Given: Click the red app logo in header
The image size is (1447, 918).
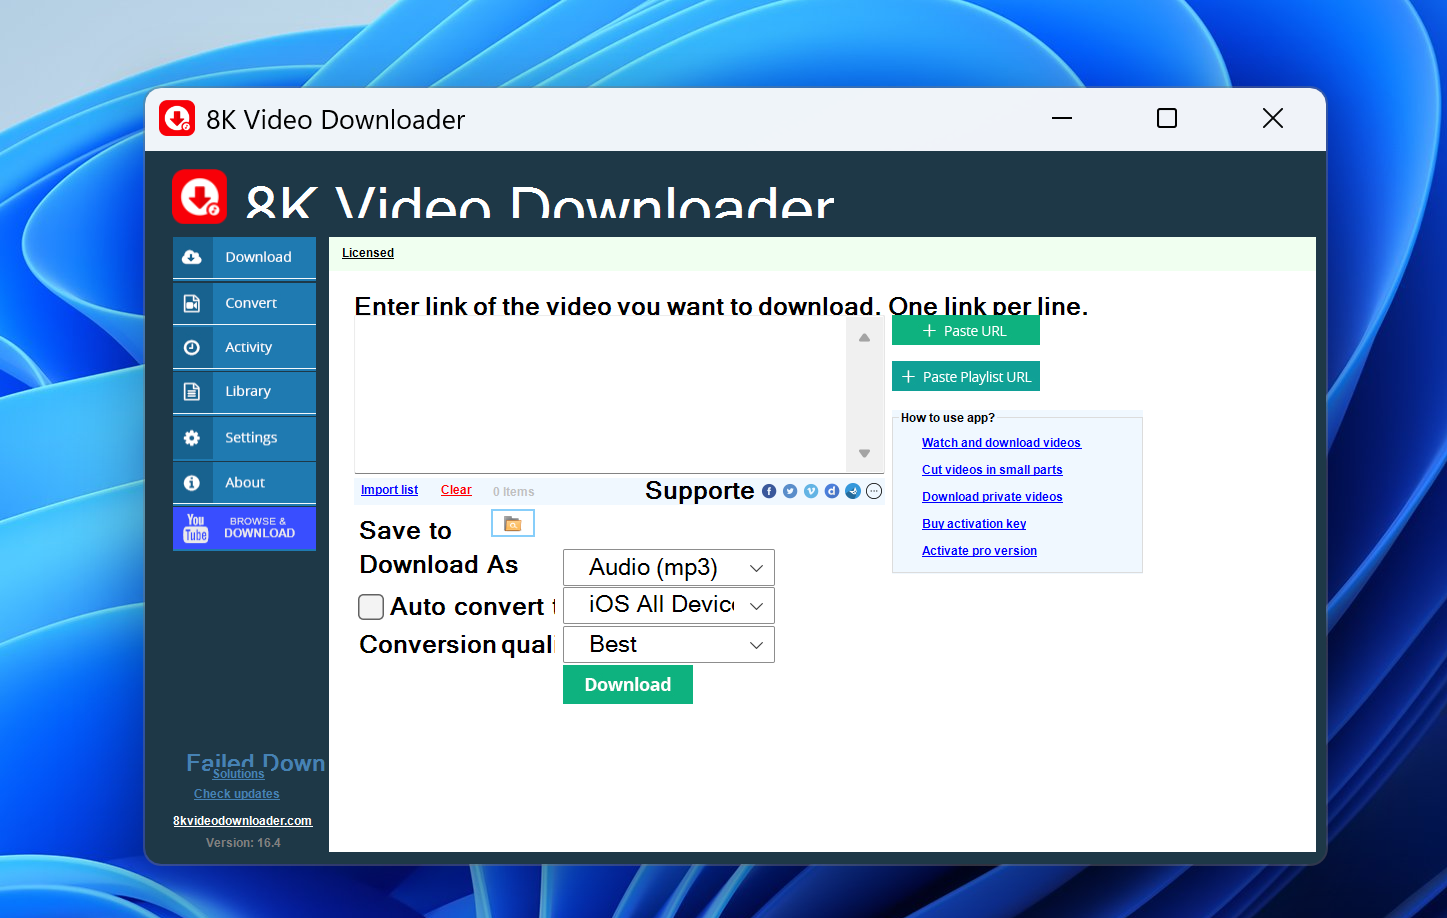Looking at the screenshot, I should point(200,196).
